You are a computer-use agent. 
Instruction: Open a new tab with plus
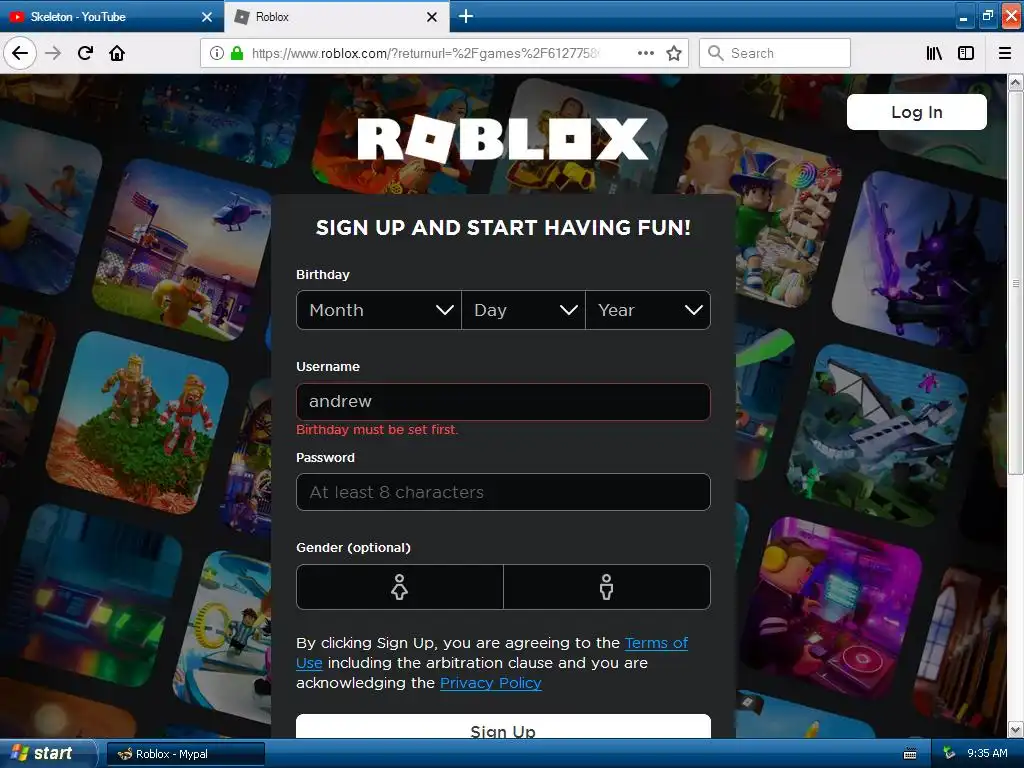pyautogui.click(x=466, y=16)
